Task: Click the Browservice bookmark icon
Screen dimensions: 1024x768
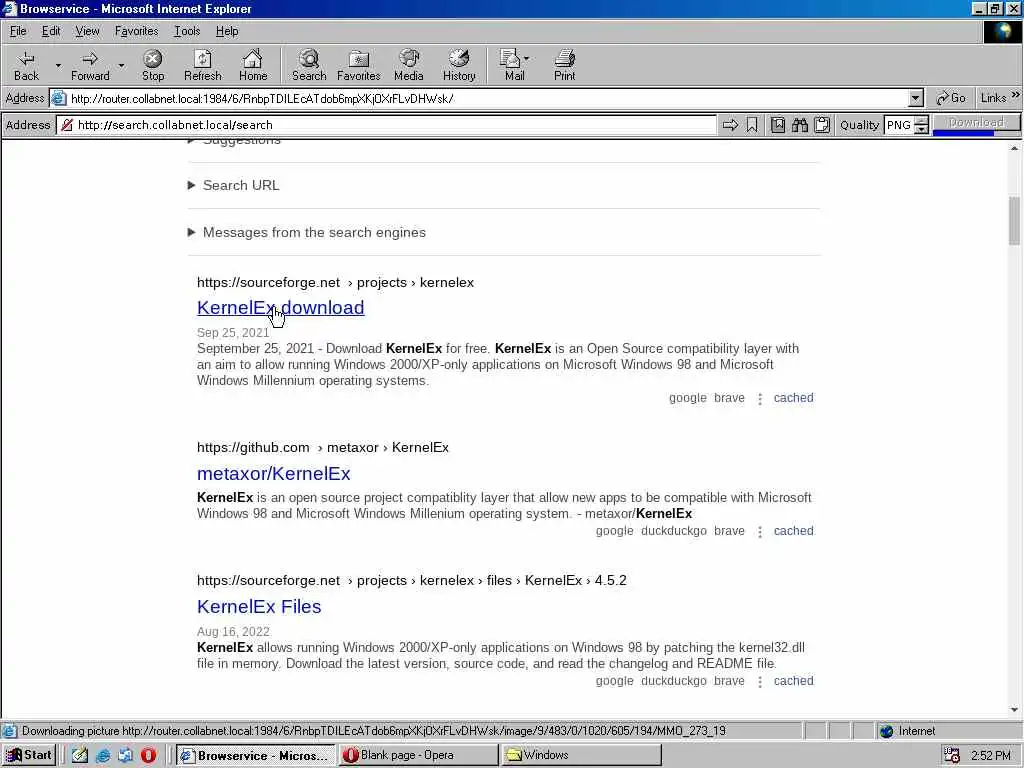Action: point(752,125)
